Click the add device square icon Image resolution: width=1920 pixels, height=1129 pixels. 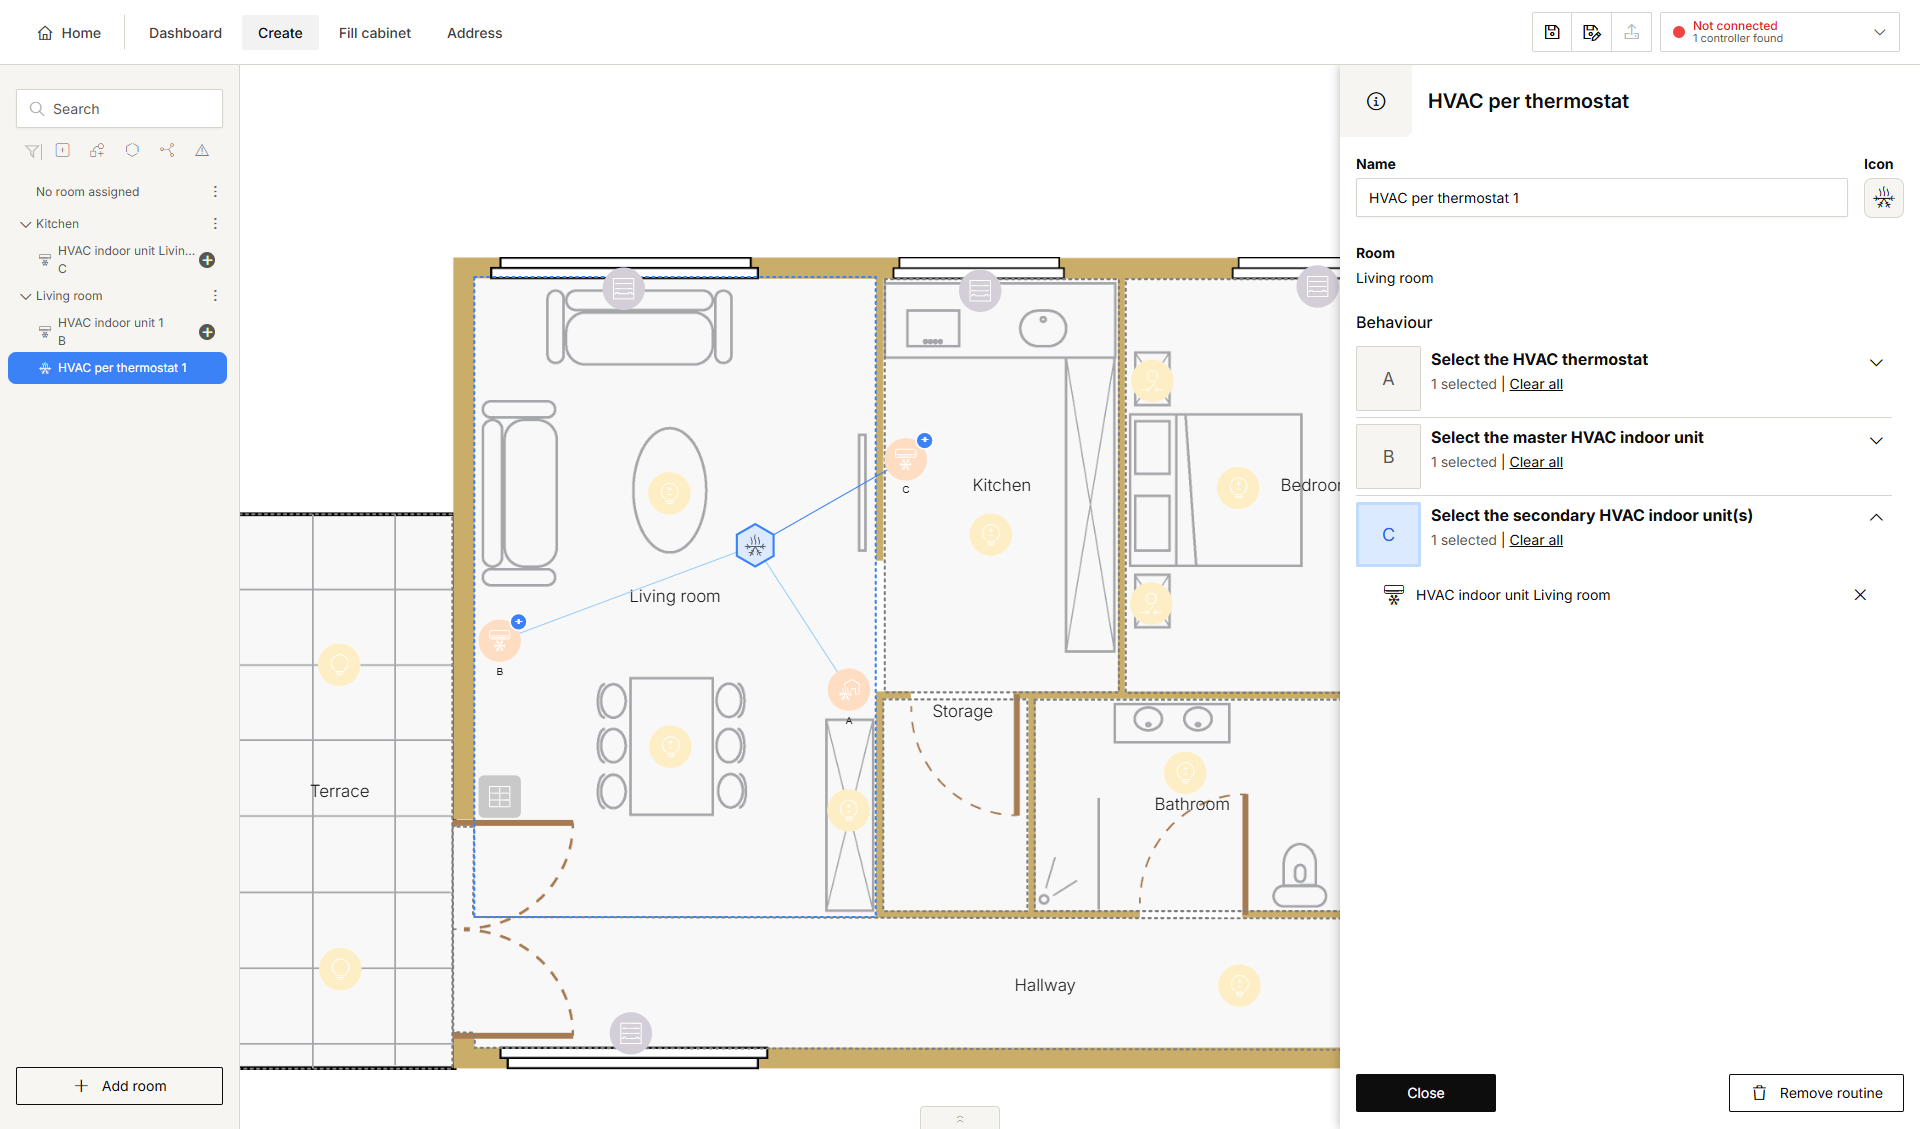(x=63, y=150)
